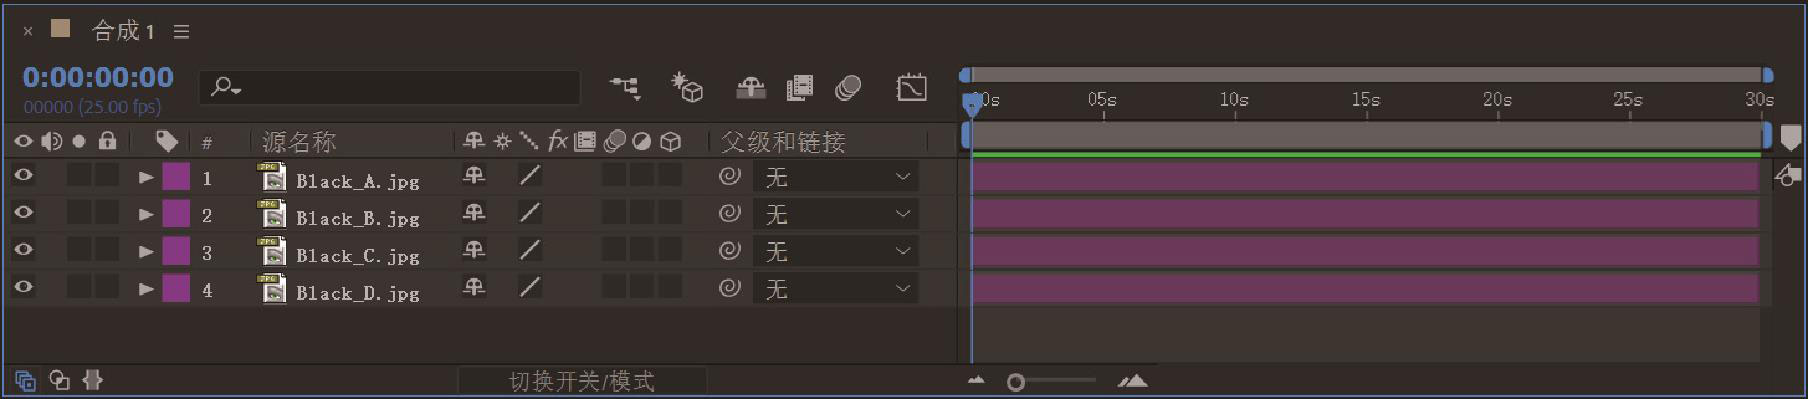Open the parent dropdown for Black_A.jpg
This screenshot has width=1808, height=399.
(836, 177)
